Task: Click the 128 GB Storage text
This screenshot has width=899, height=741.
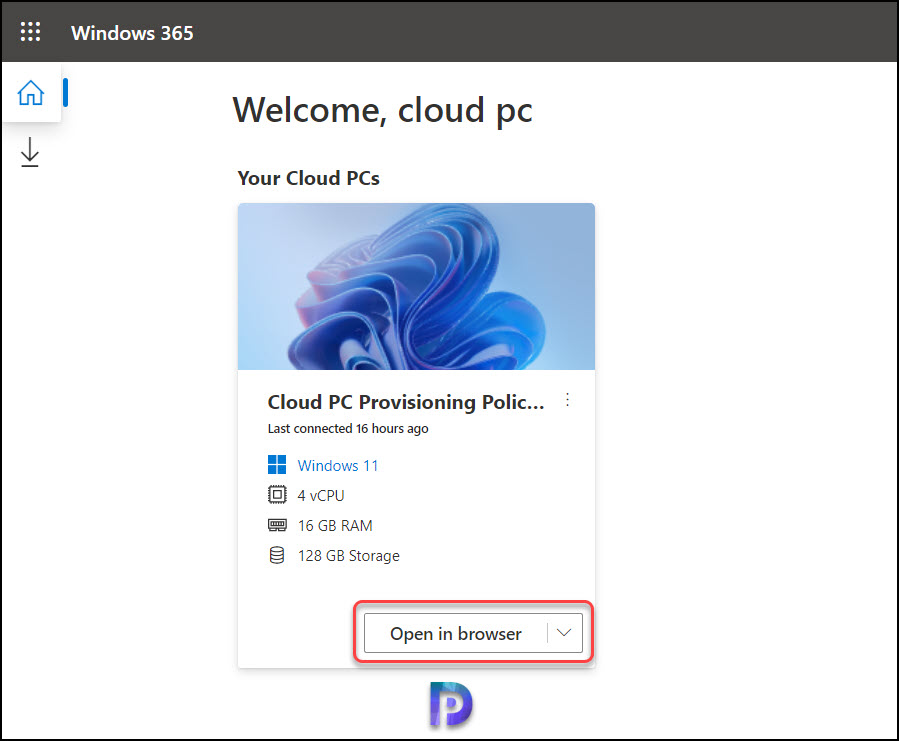Action: [348, 556]
